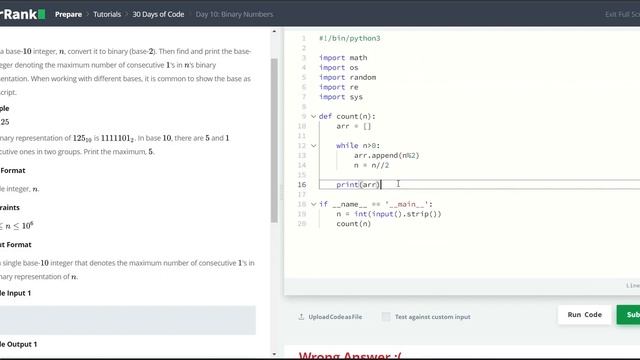Screen dimensions: 640x360
Task: Click the Sample Input 1 heading
Action: coord(16,293)
